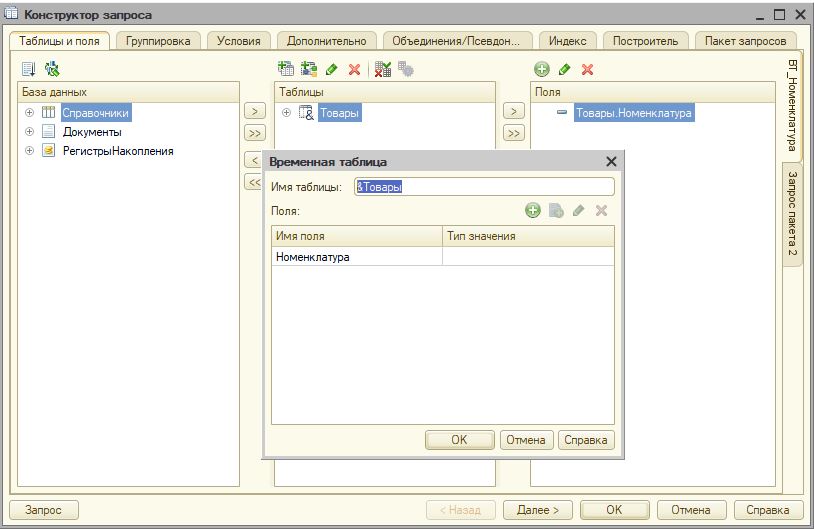
Task: Click РегистрыНакопления icon in database tree
Action: [x=48, y=151]
